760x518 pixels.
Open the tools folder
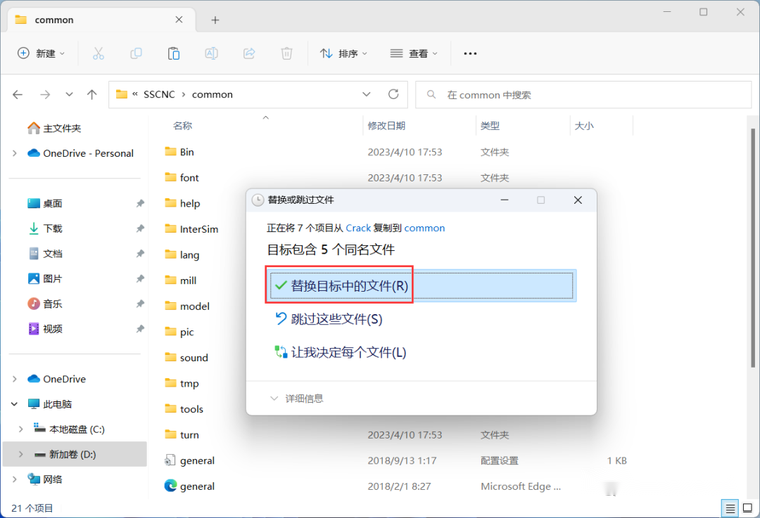184,409
